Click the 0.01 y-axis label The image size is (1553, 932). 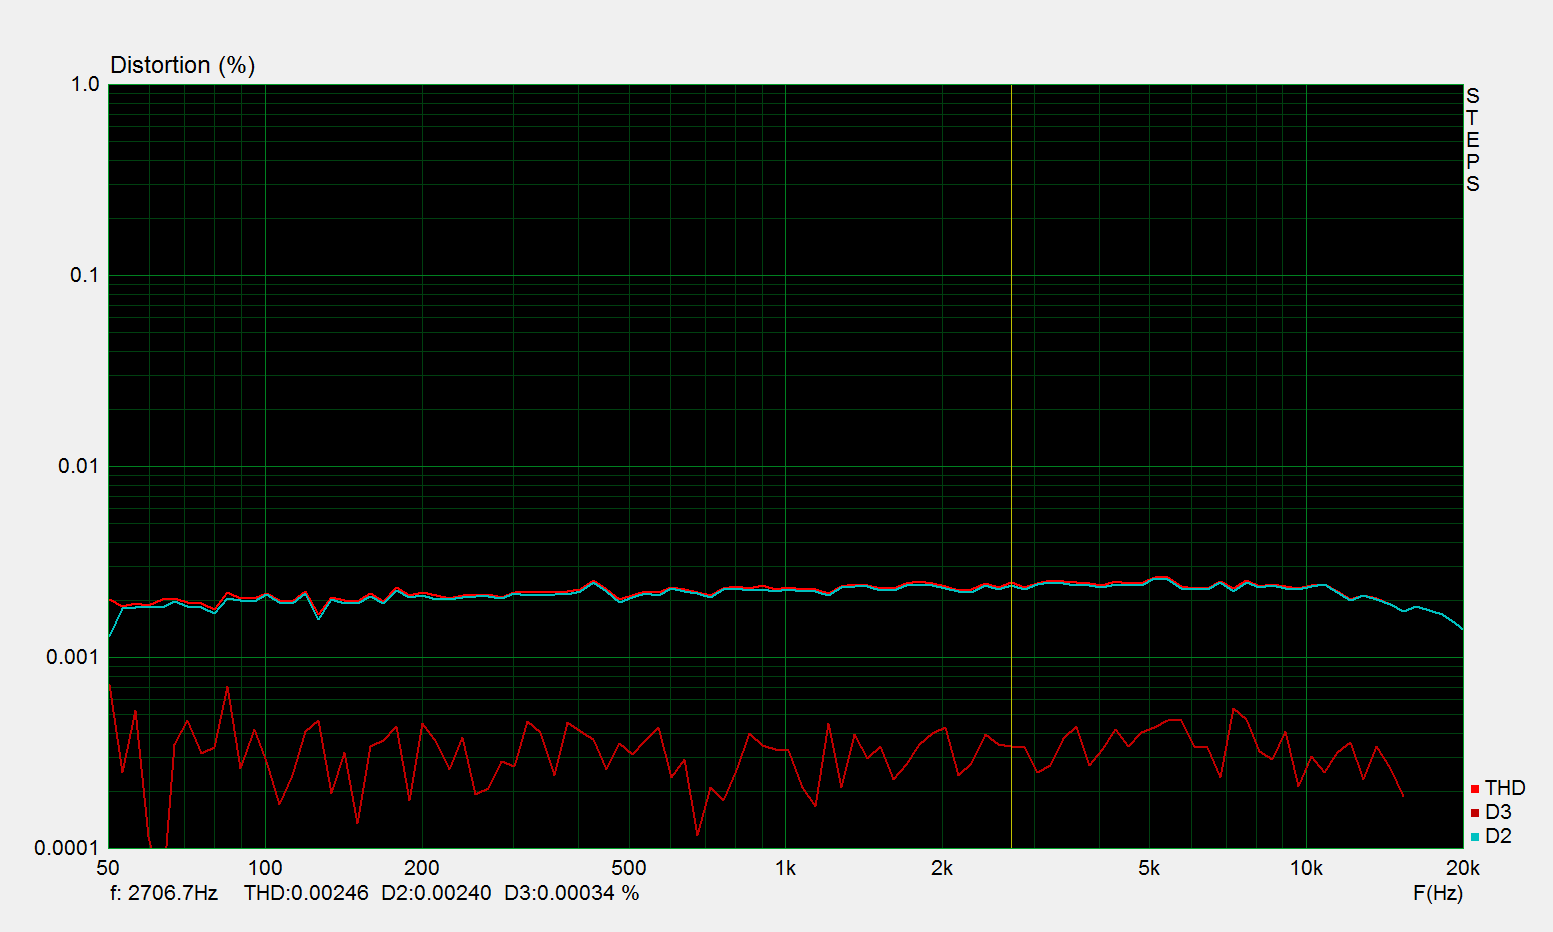79,466
